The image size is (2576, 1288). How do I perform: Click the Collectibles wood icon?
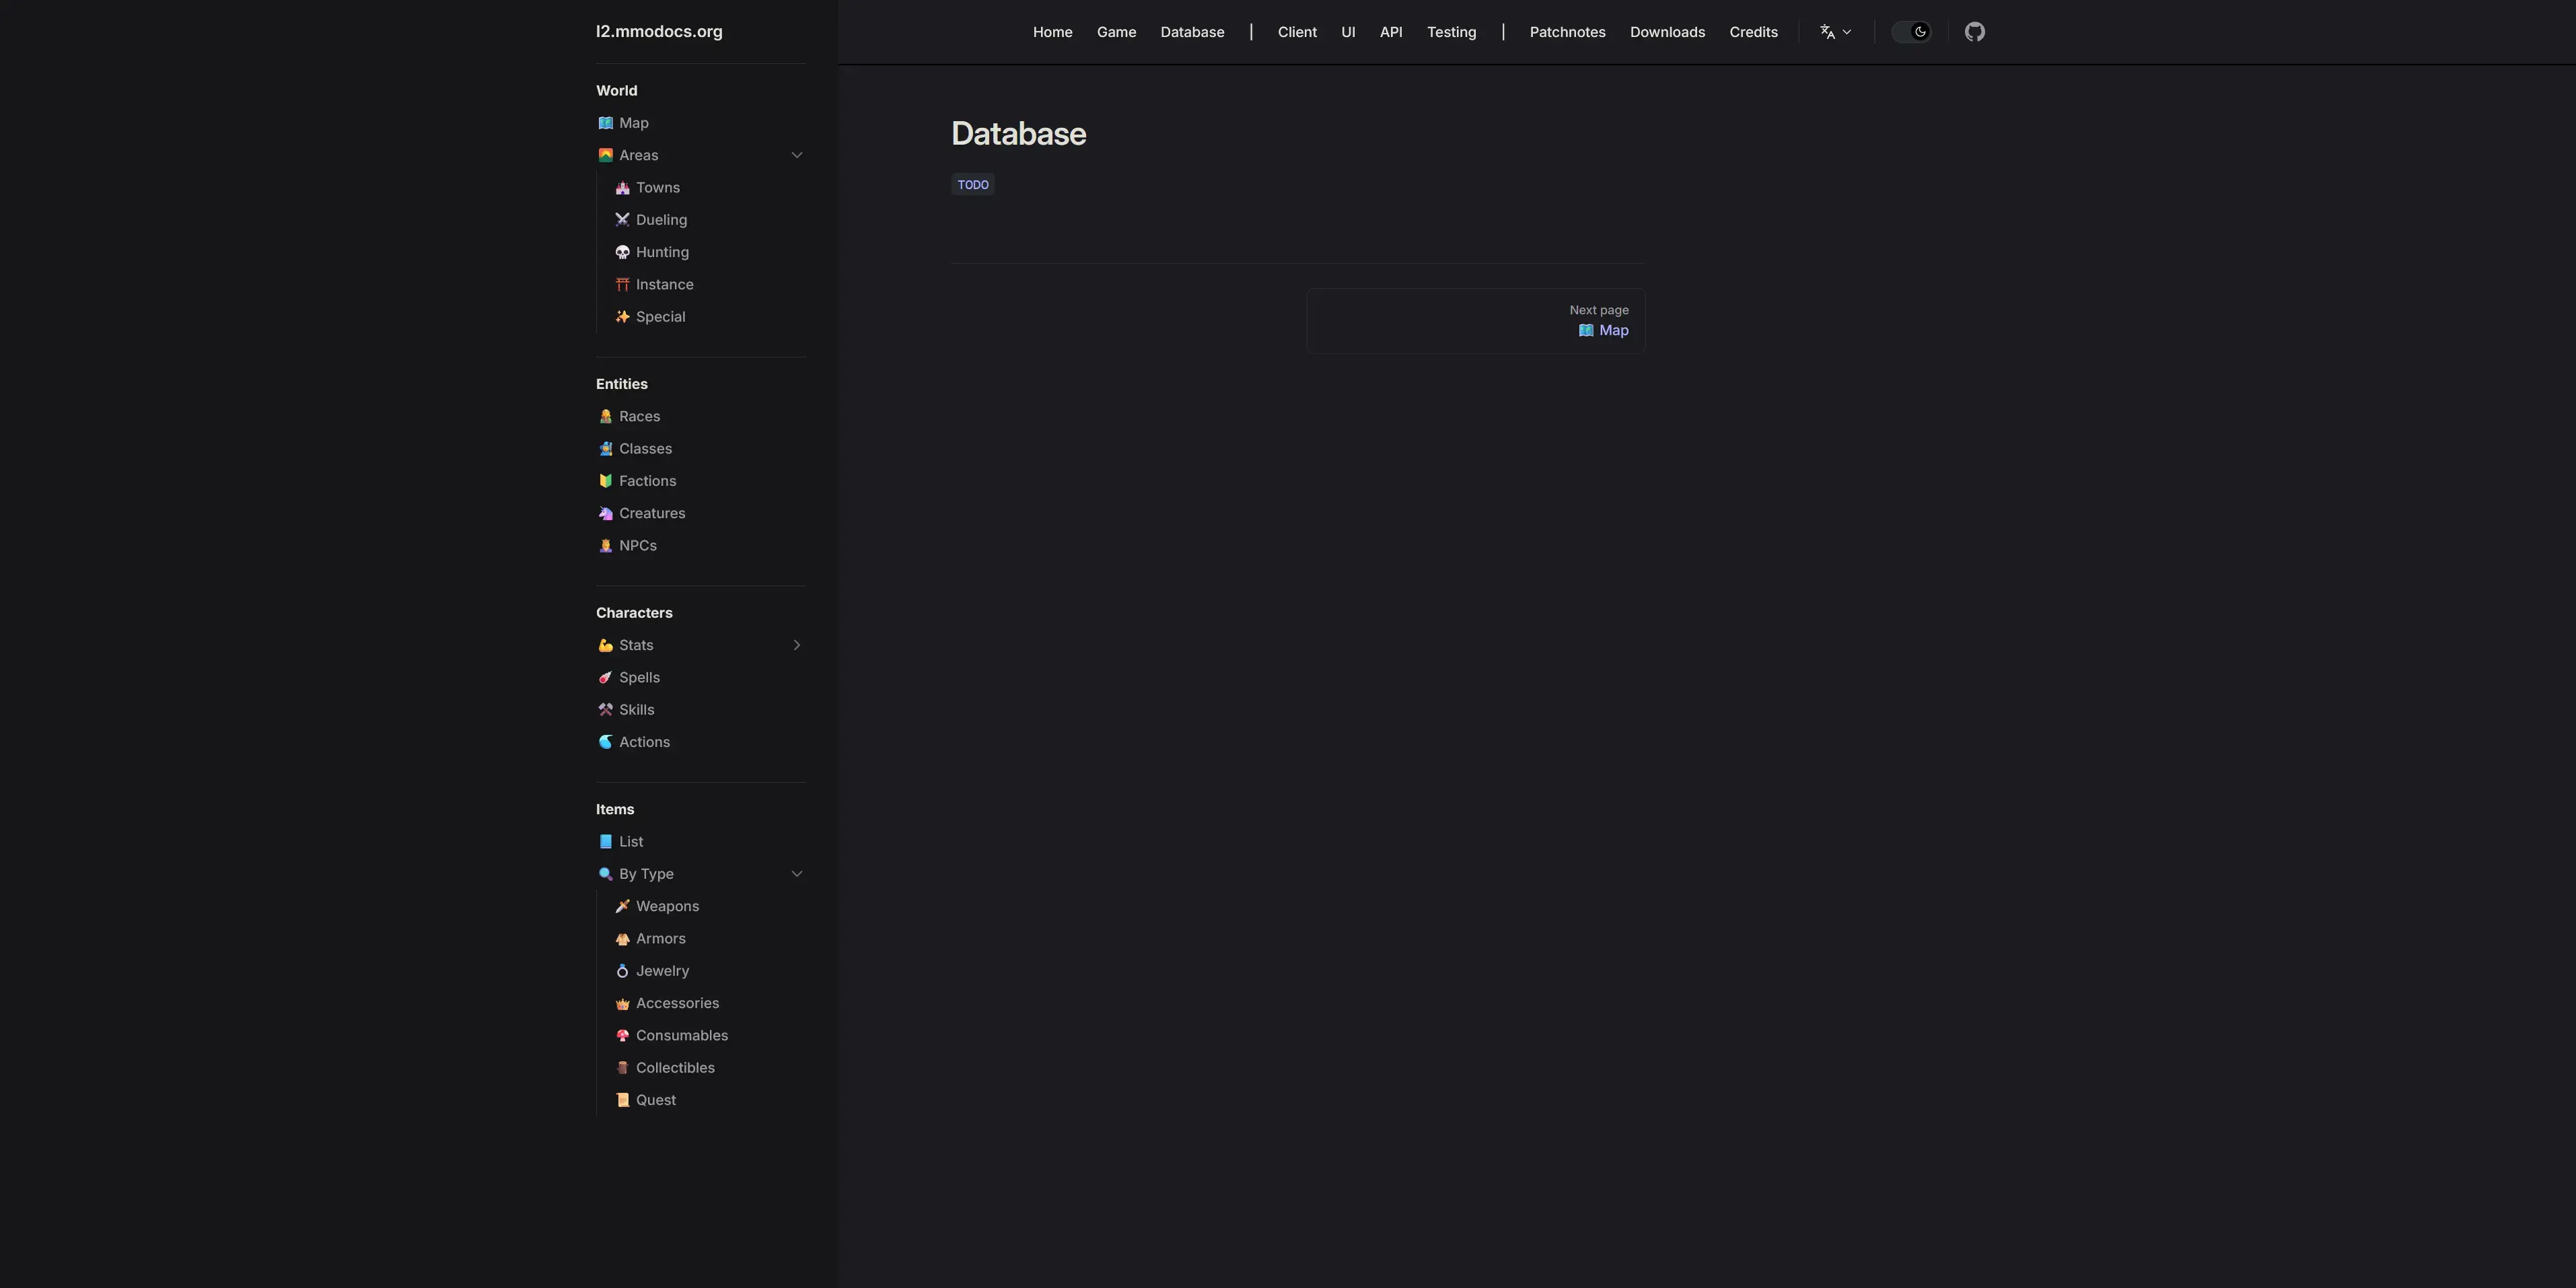tap(622, 1068)
